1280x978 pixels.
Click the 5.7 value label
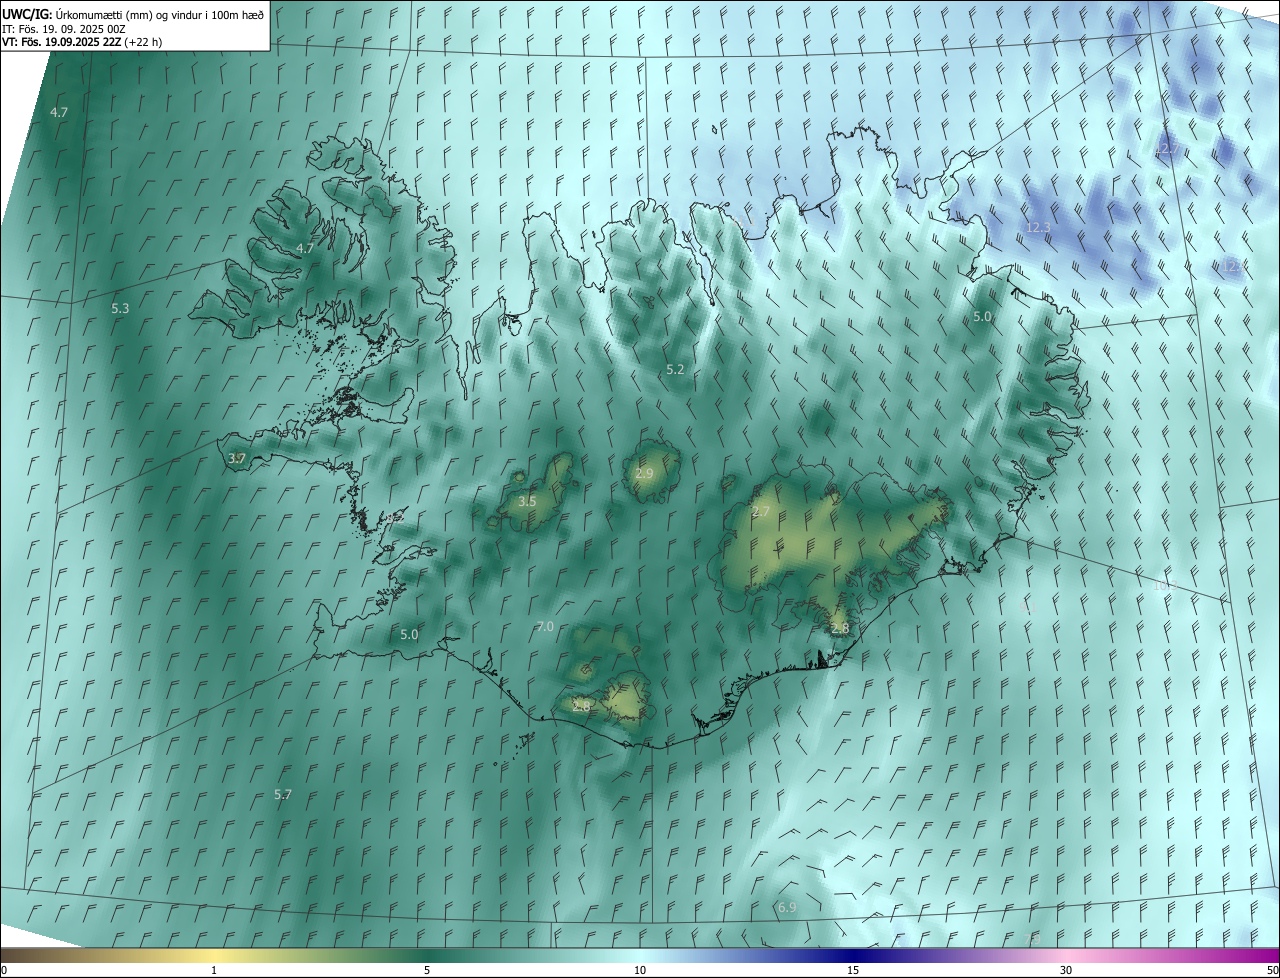coord(283,795)
